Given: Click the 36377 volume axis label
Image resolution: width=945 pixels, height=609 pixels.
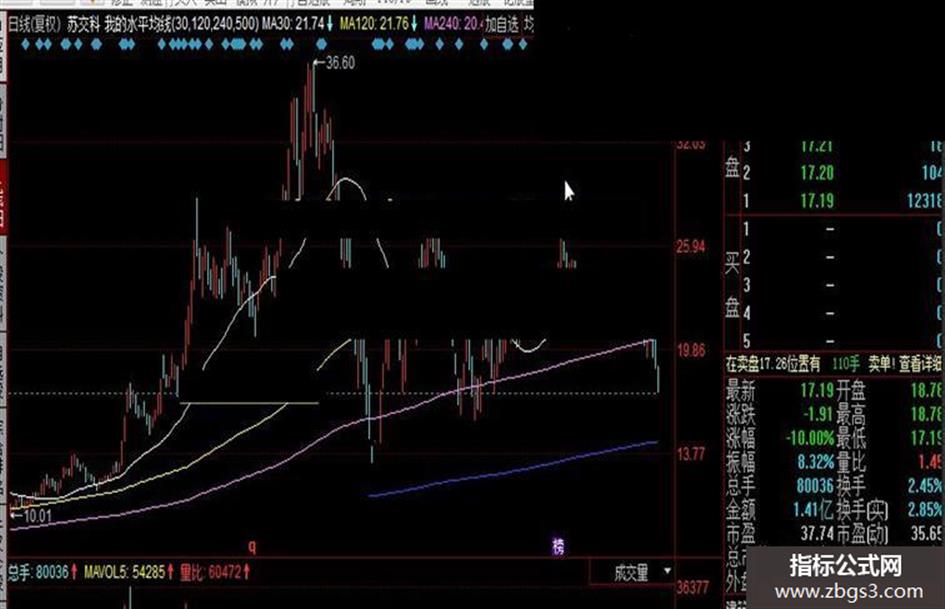Looking at the screenshot, I should (x=693, y=587).
